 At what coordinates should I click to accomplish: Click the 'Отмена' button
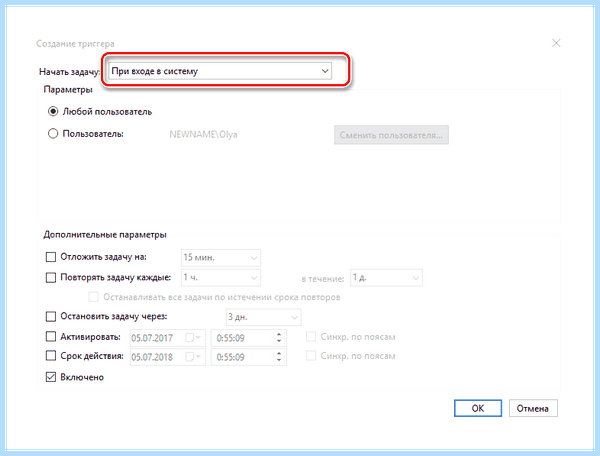tap(533, 408)
